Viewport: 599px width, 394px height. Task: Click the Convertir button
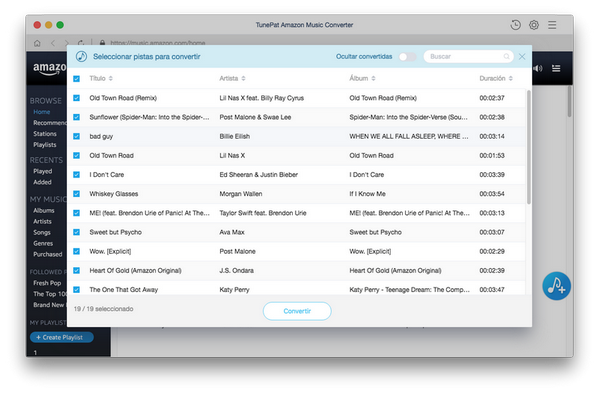coord(297,311)
